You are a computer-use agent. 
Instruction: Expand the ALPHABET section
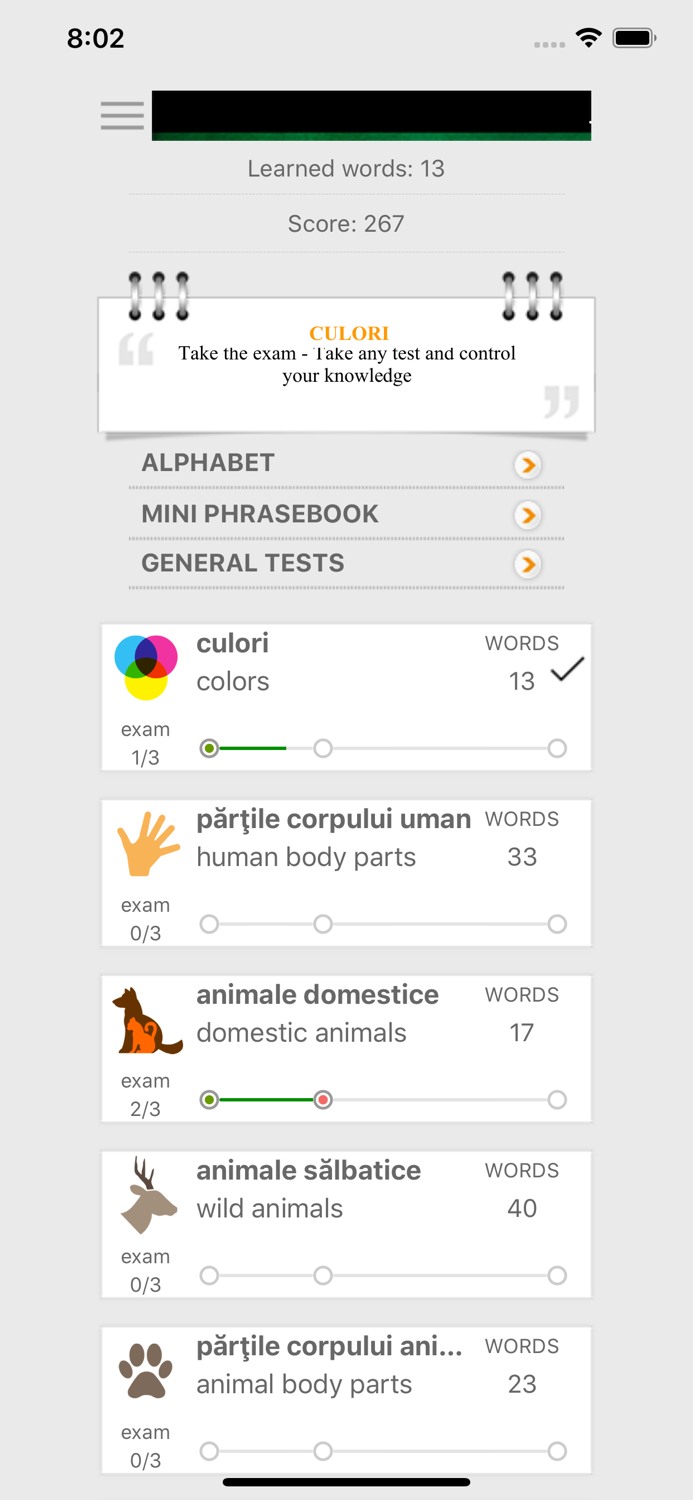click(x=528, y=465)
